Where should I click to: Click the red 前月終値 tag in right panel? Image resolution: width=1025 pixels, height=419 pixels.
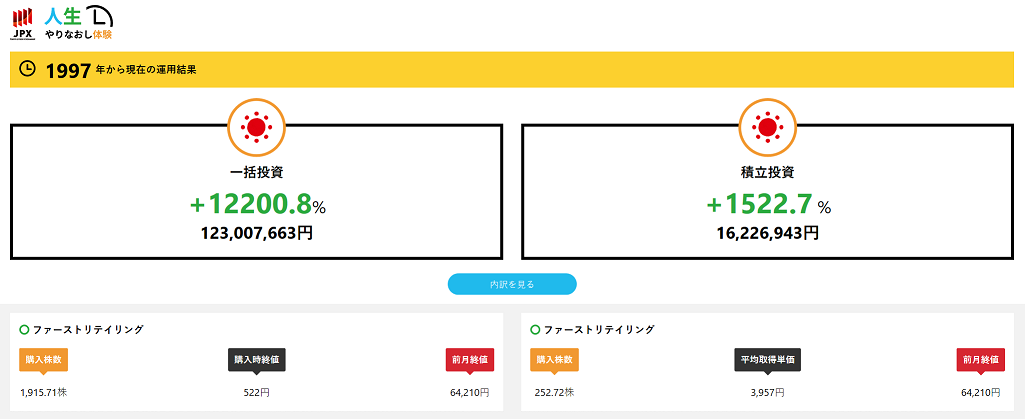click(x=980, y=360)
